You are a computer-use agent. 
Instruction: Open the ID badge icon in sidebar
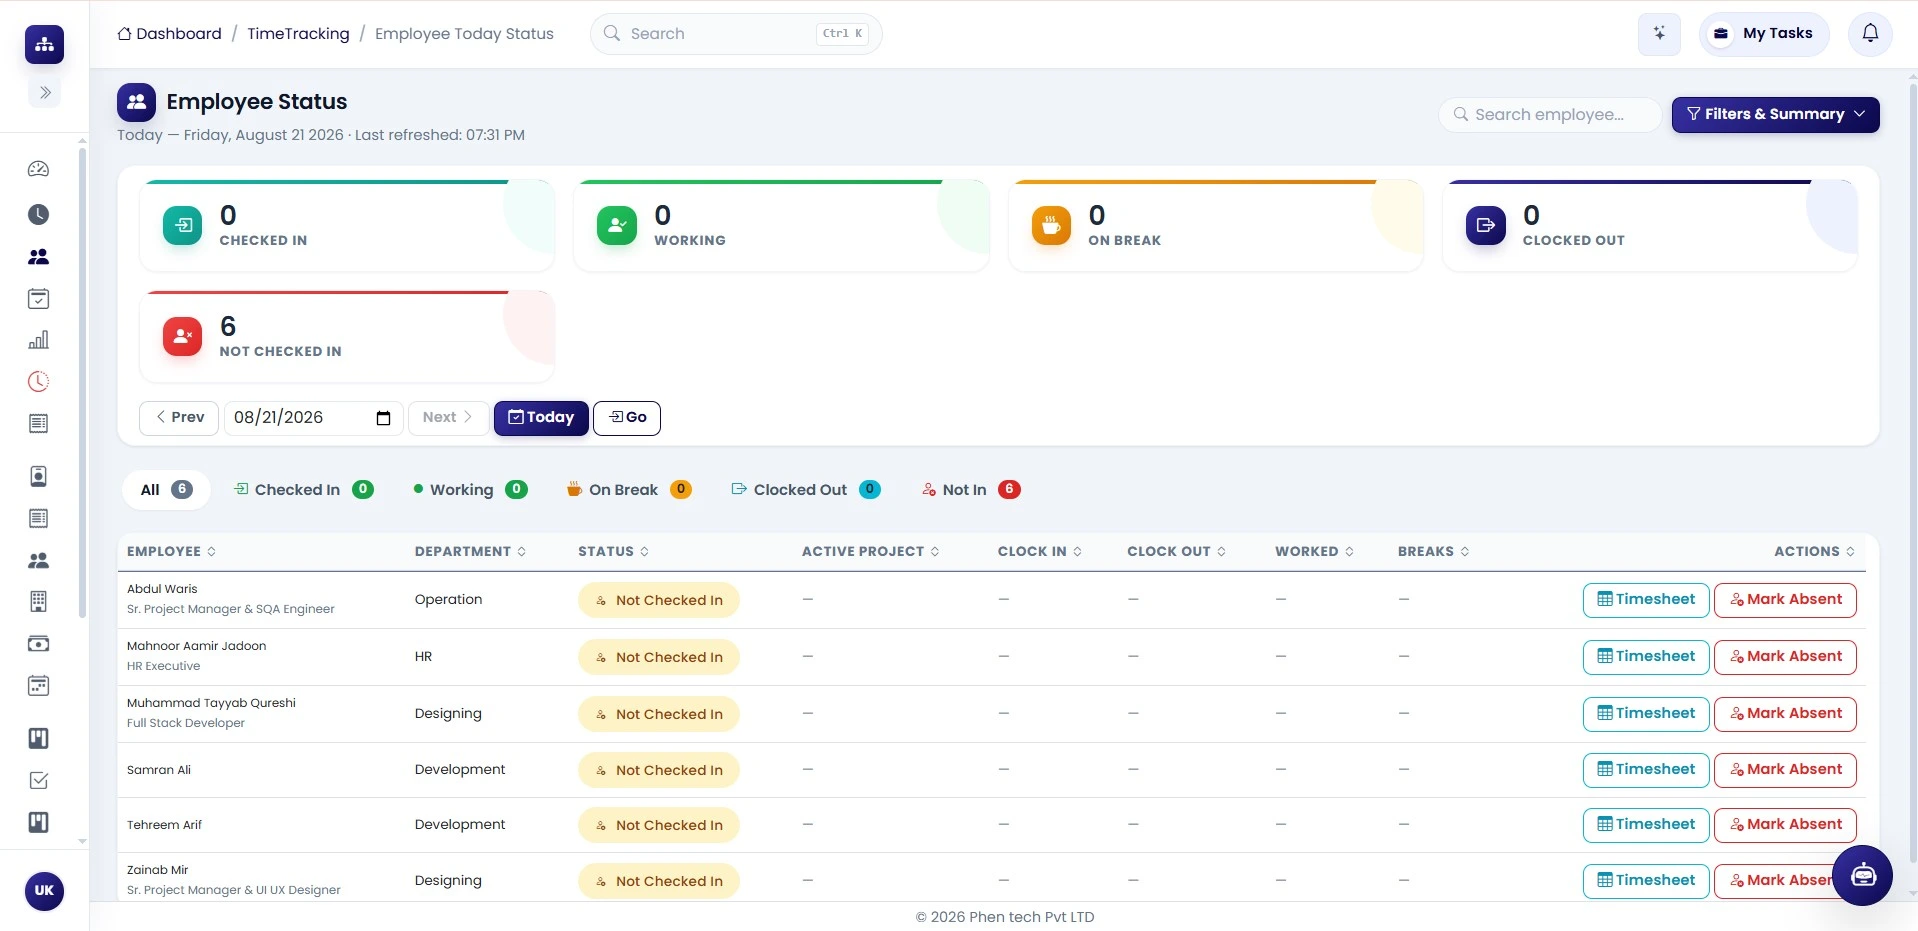tap(38, 476)
